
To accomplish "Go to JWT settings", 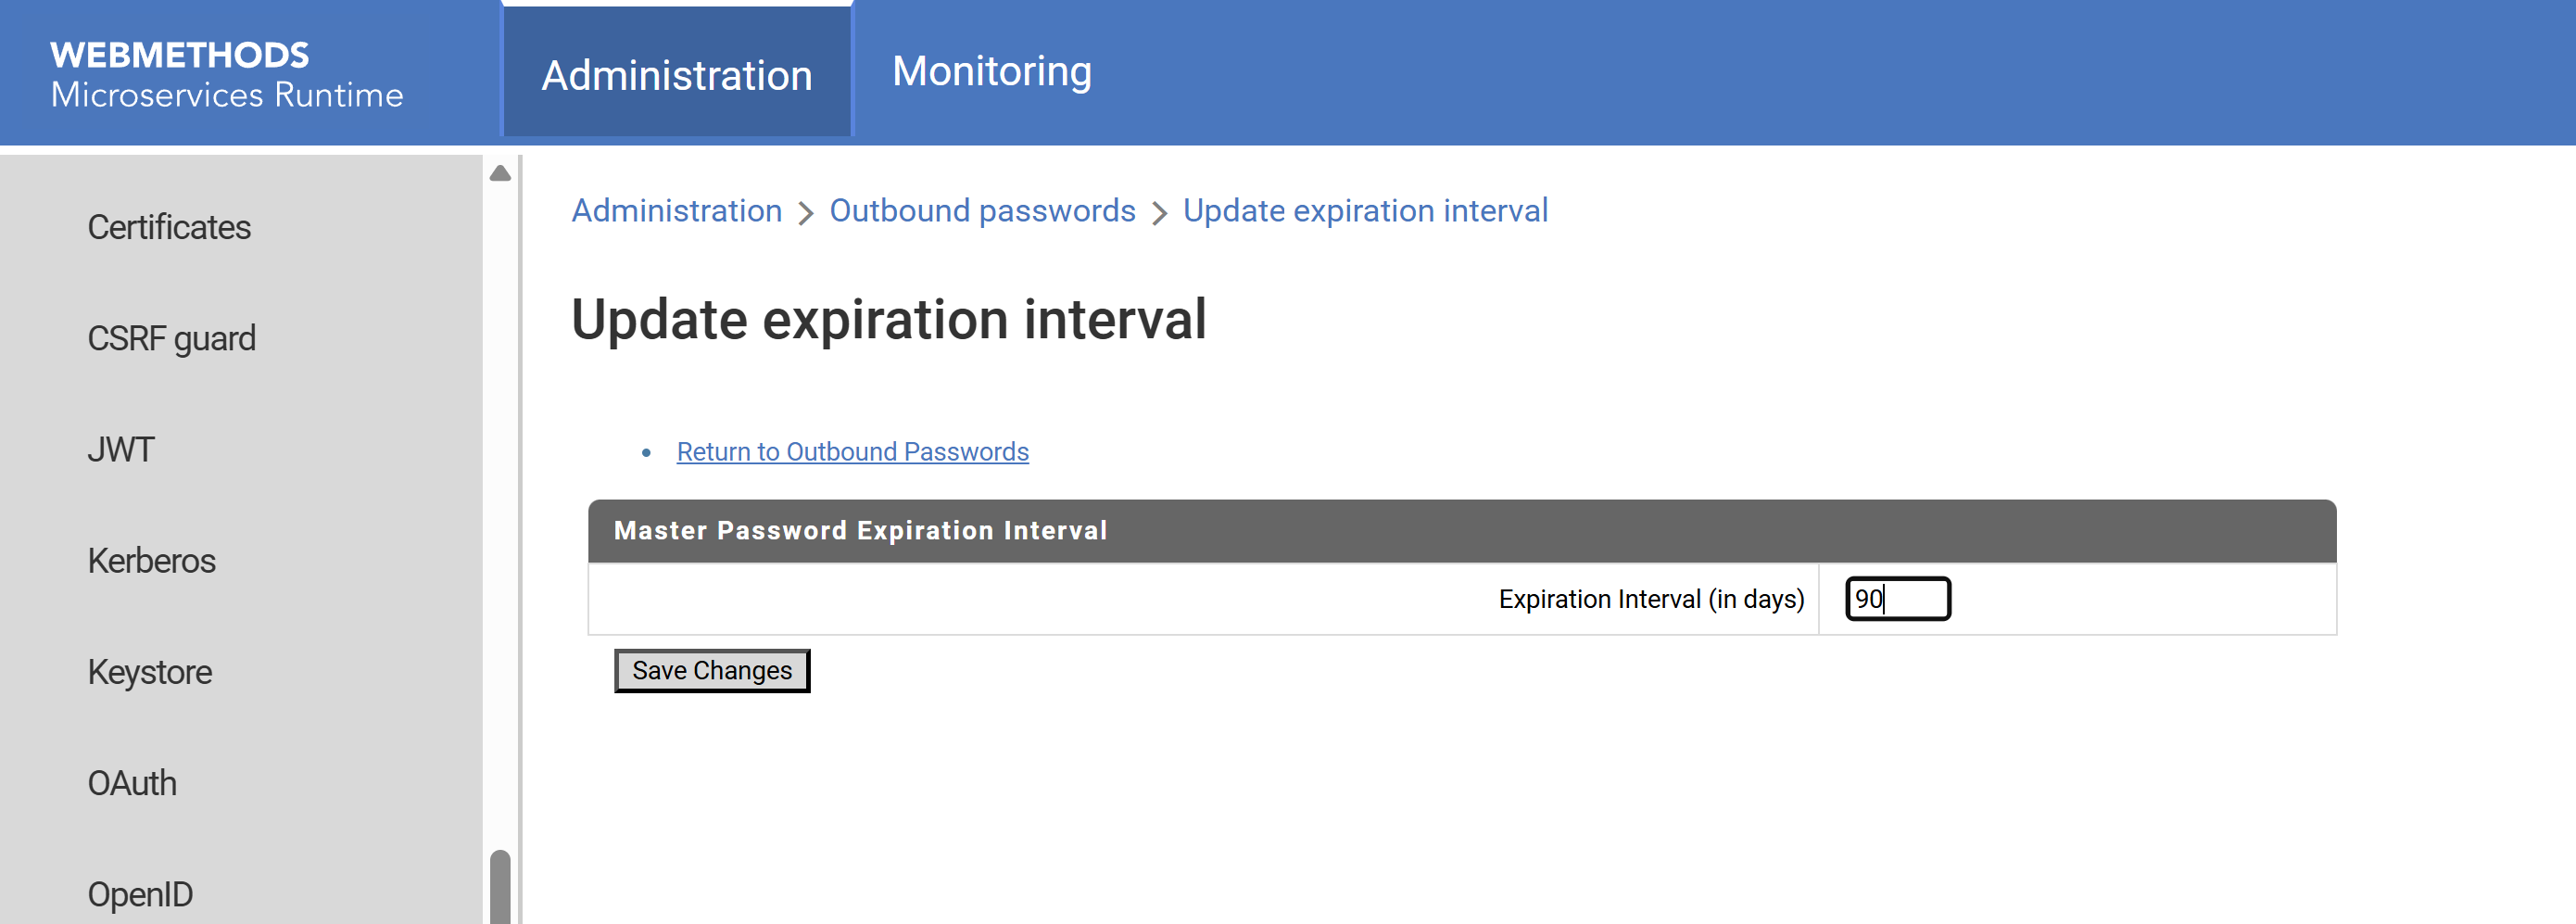I will point(121,449).
